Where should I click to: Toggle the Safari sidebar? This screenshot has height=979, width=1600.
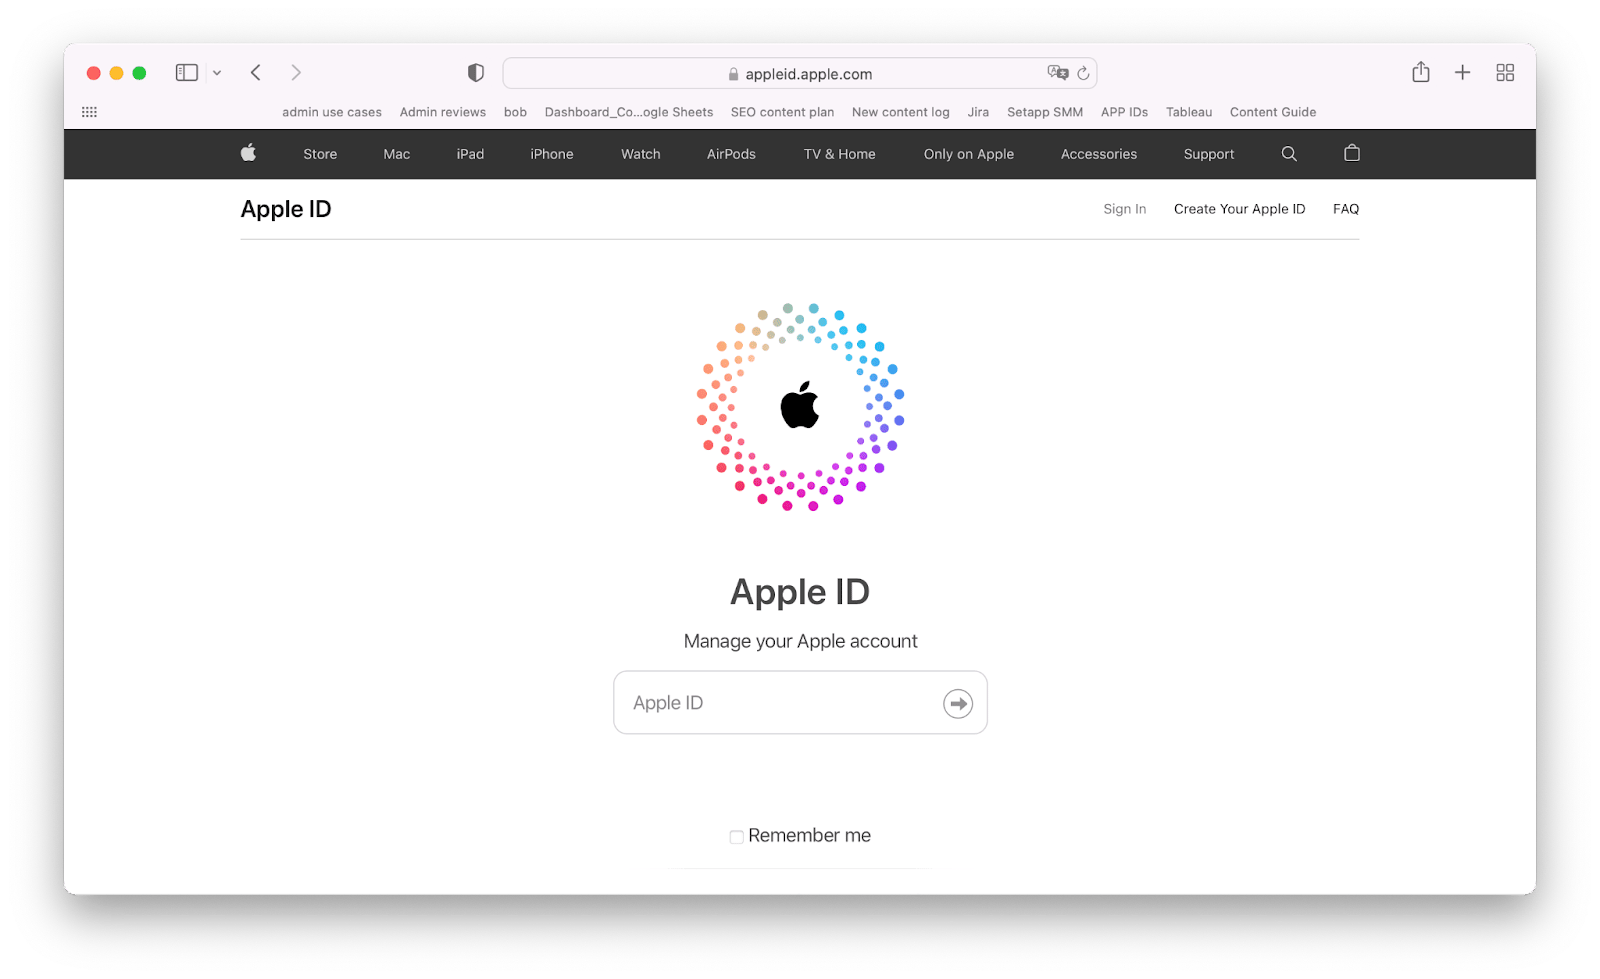(x=186, y=73)
